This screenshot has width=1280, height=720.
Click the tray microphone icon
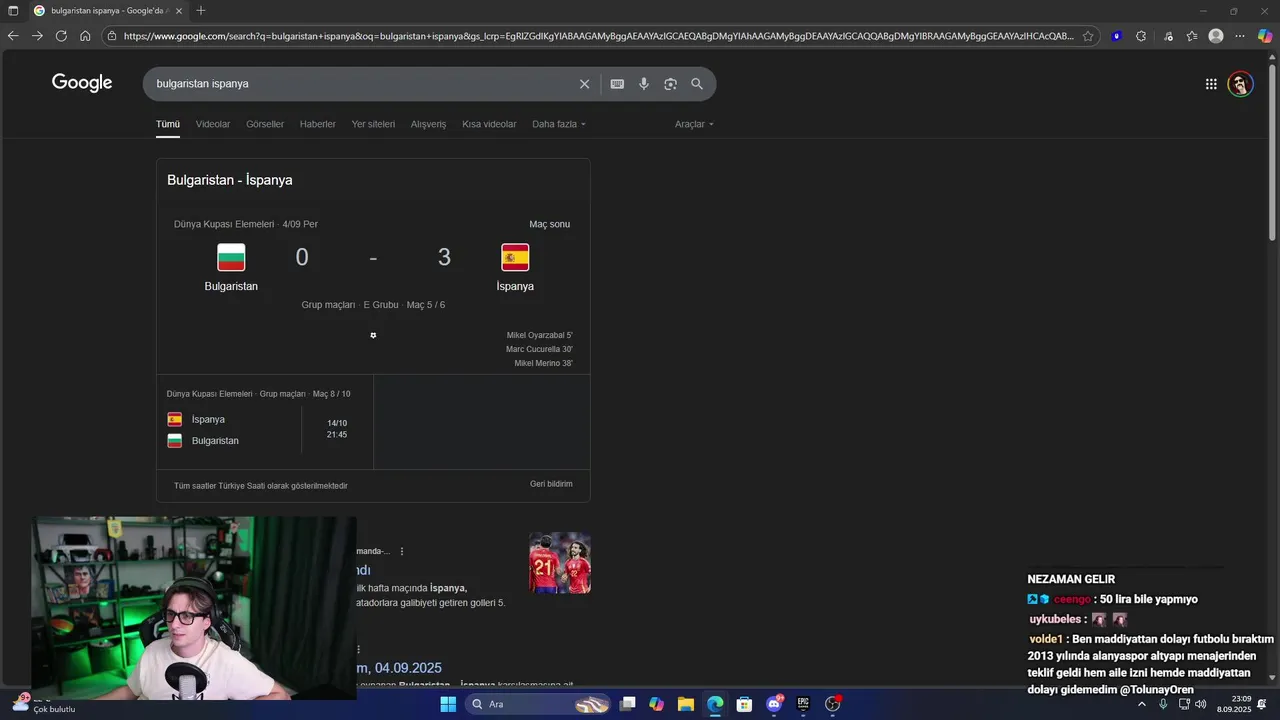click(x=1163, y=704)
